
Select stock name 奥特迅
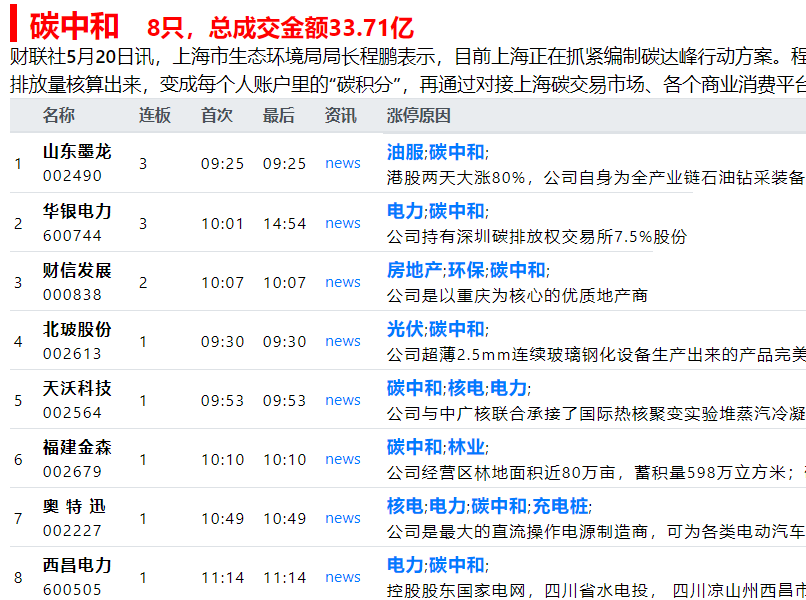tap(75, 506)
